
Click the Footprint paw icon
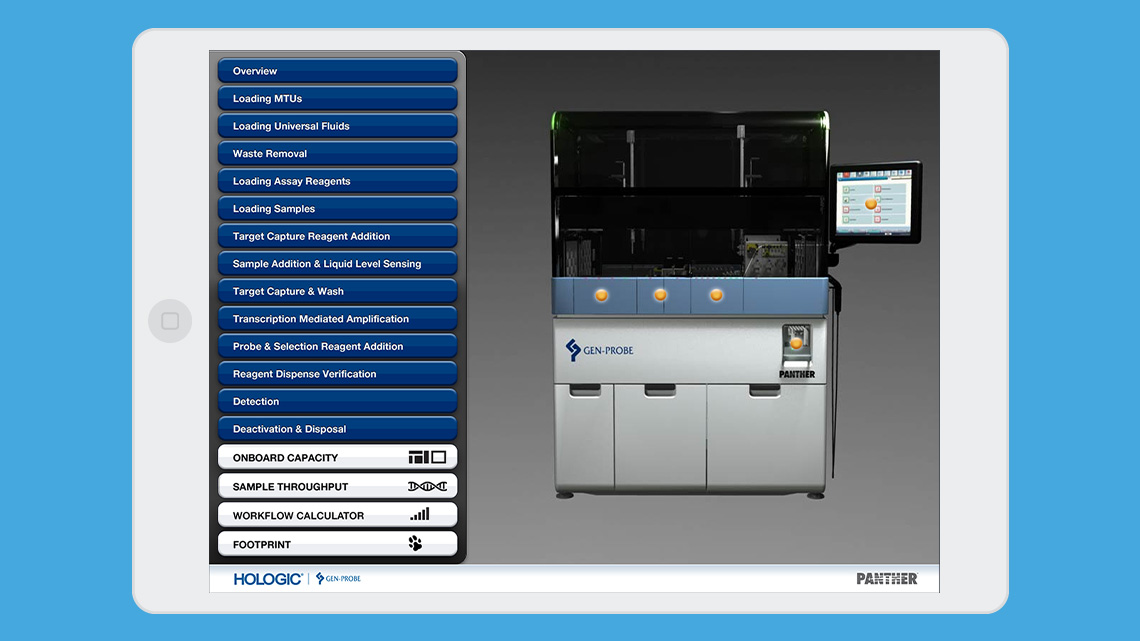[x=415, y=544]
